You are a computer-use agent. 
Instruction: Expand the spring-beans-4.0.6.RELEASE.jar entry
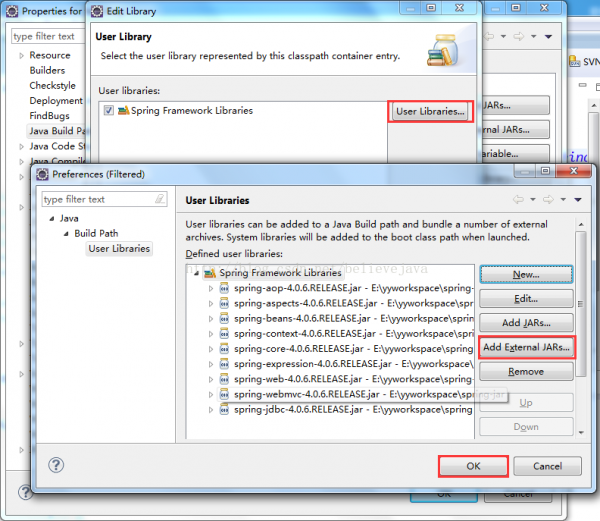click(211, 319)
